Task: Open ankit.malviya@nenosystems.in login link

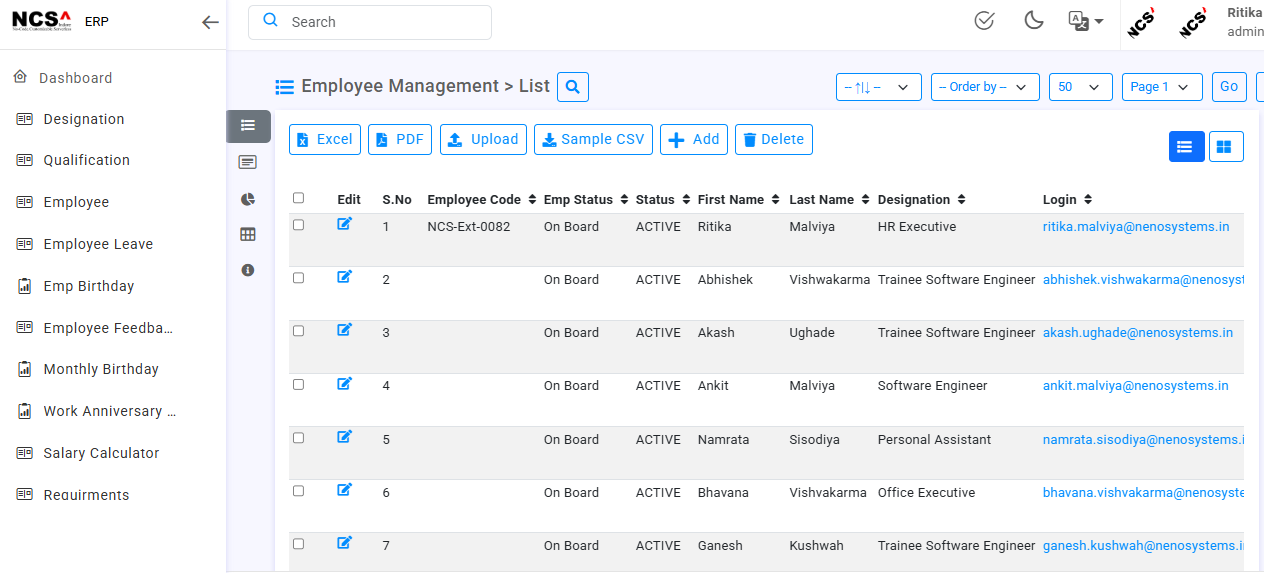Action: [x=1135, y=386]
